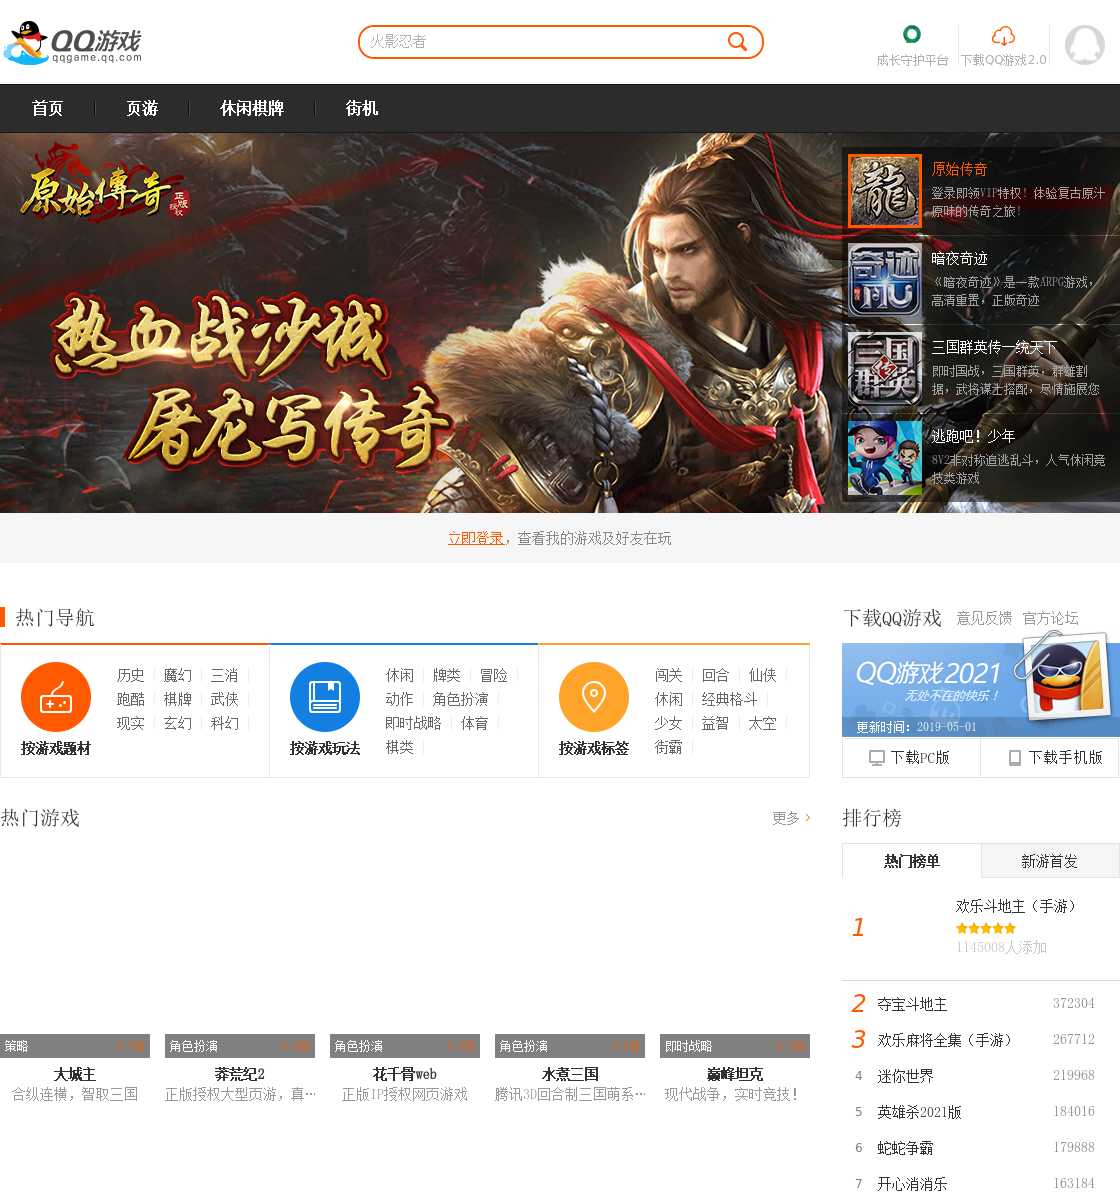Open 蛇蛇争霸 ranking entry

tap(905, 1148)
